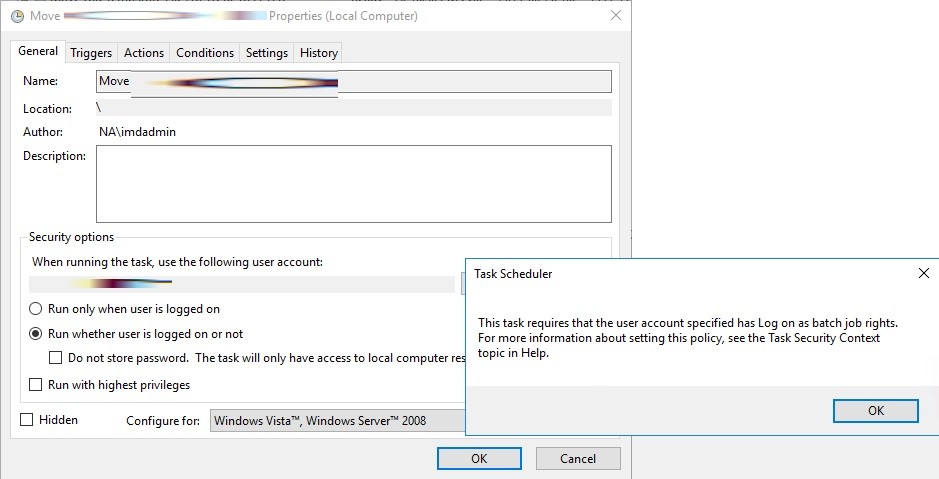
Task: Close the Task Scheduler error popup
Action: 923,273
